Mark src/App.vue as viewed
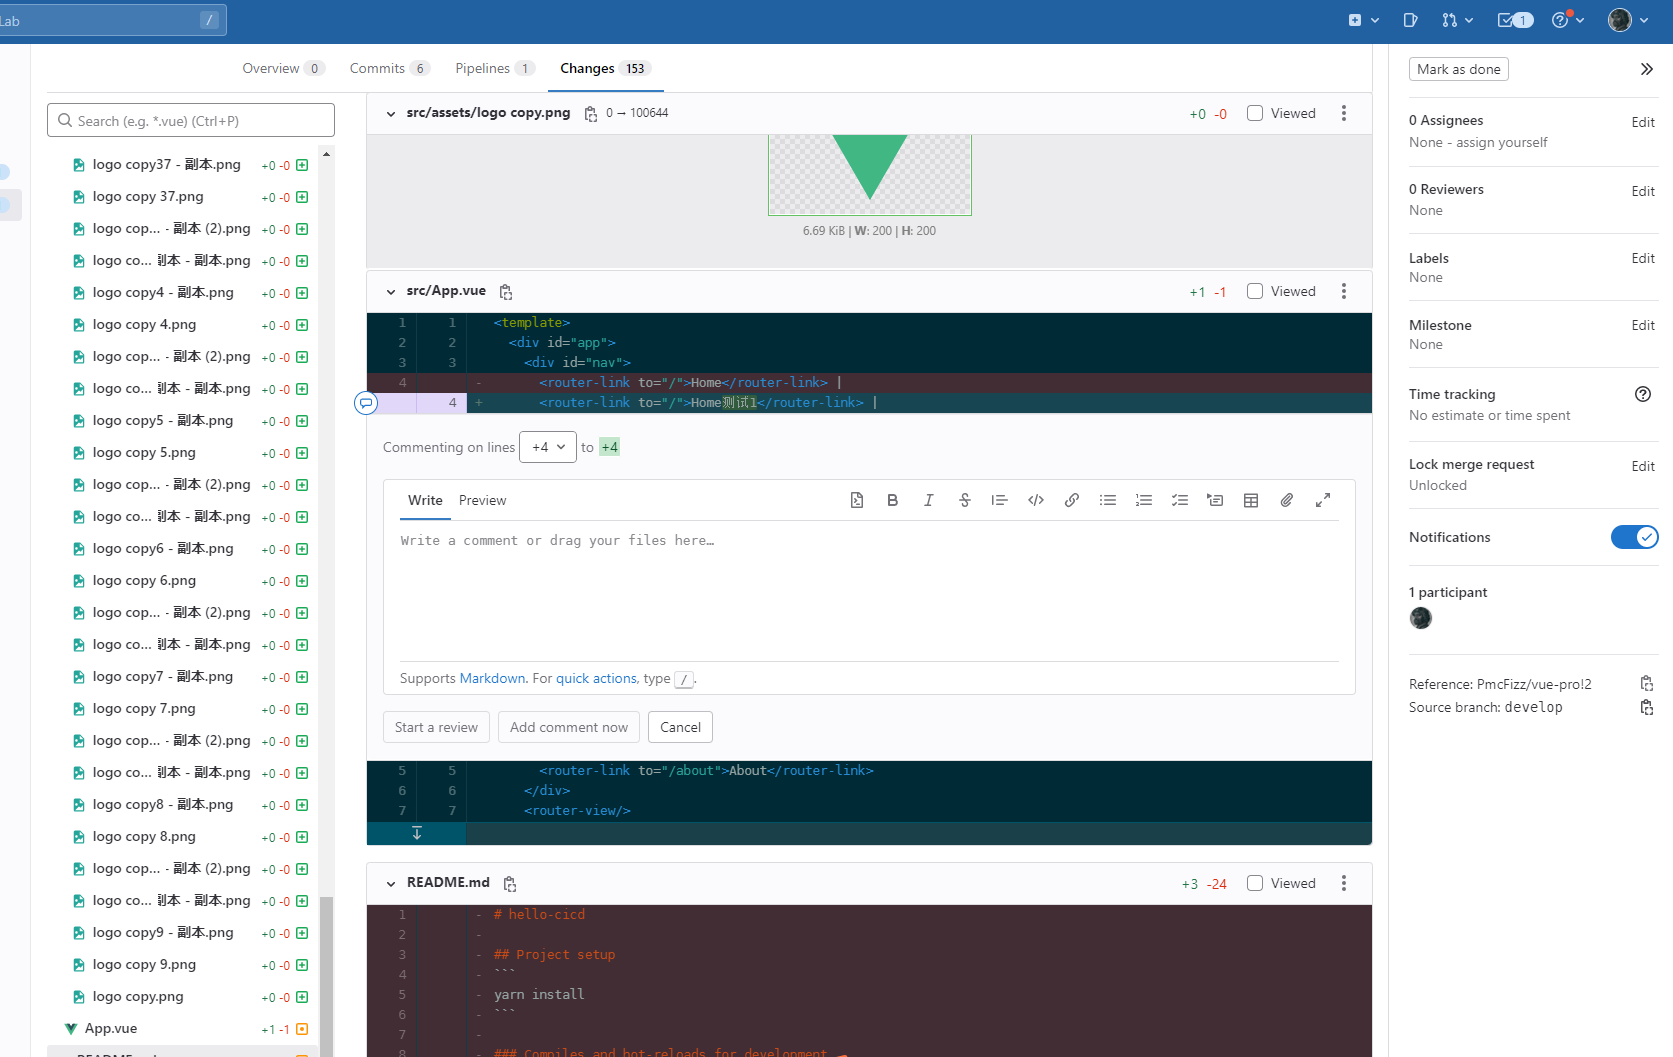 (1255, 291)
